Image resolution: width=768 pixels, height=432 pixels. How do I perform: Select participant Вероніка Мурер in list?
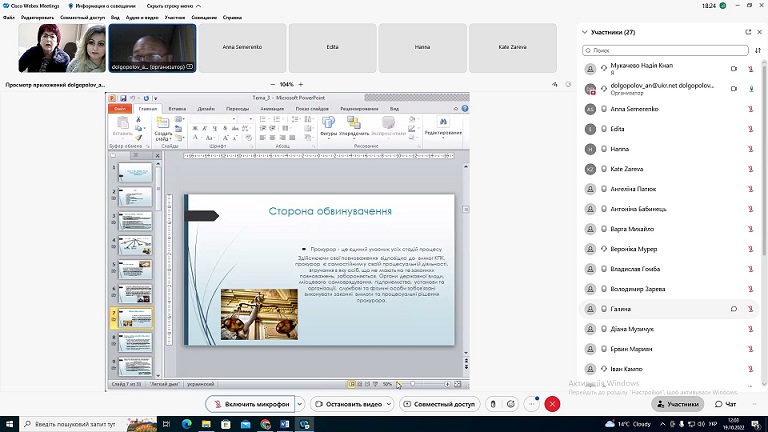coord(669,249)
